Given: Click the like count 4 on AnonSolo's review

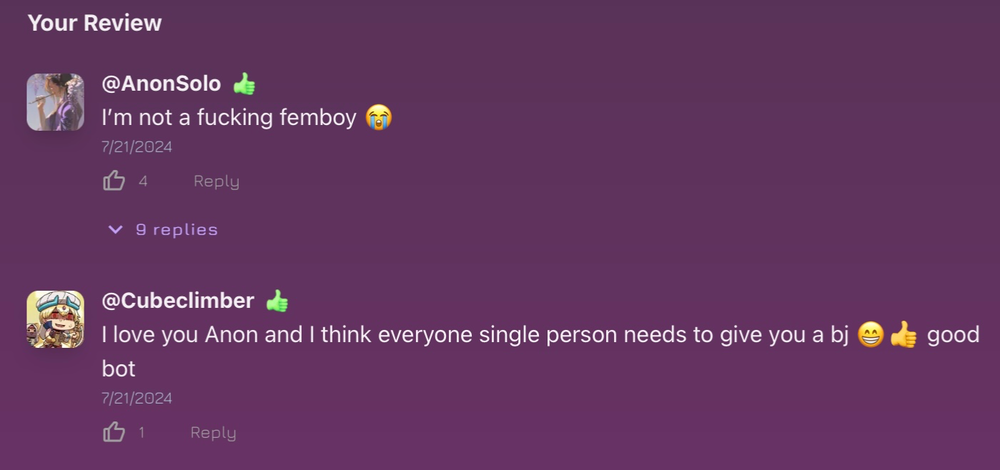Looking at the screenshot, I should click(x=143, y=181).
